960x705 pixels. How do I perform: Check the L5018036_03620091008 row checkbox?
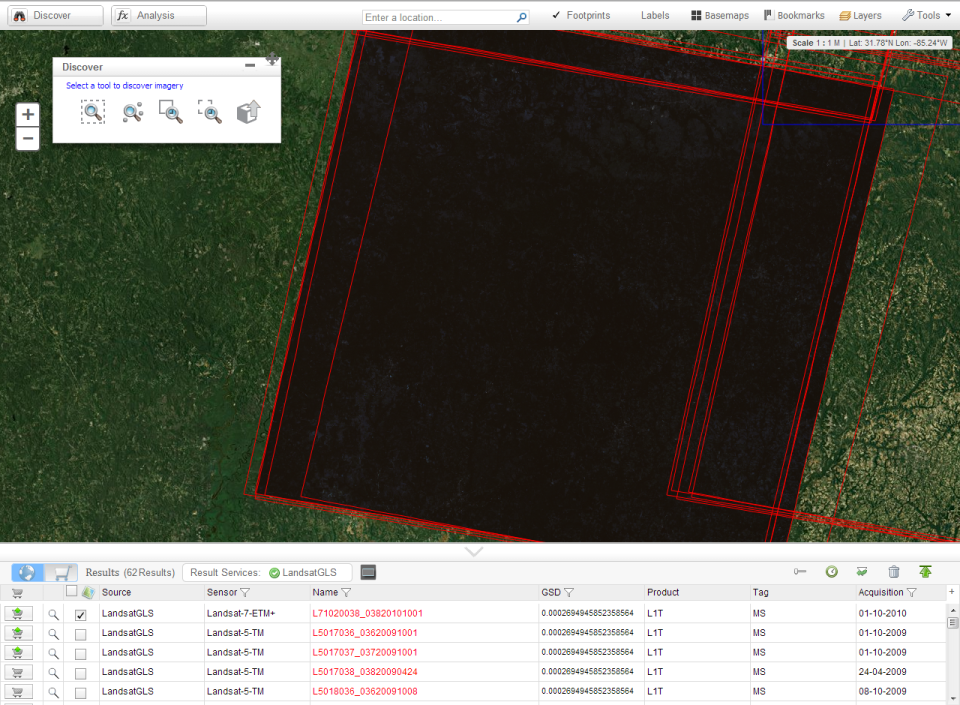pyautogui.click(x=80, y=693)
